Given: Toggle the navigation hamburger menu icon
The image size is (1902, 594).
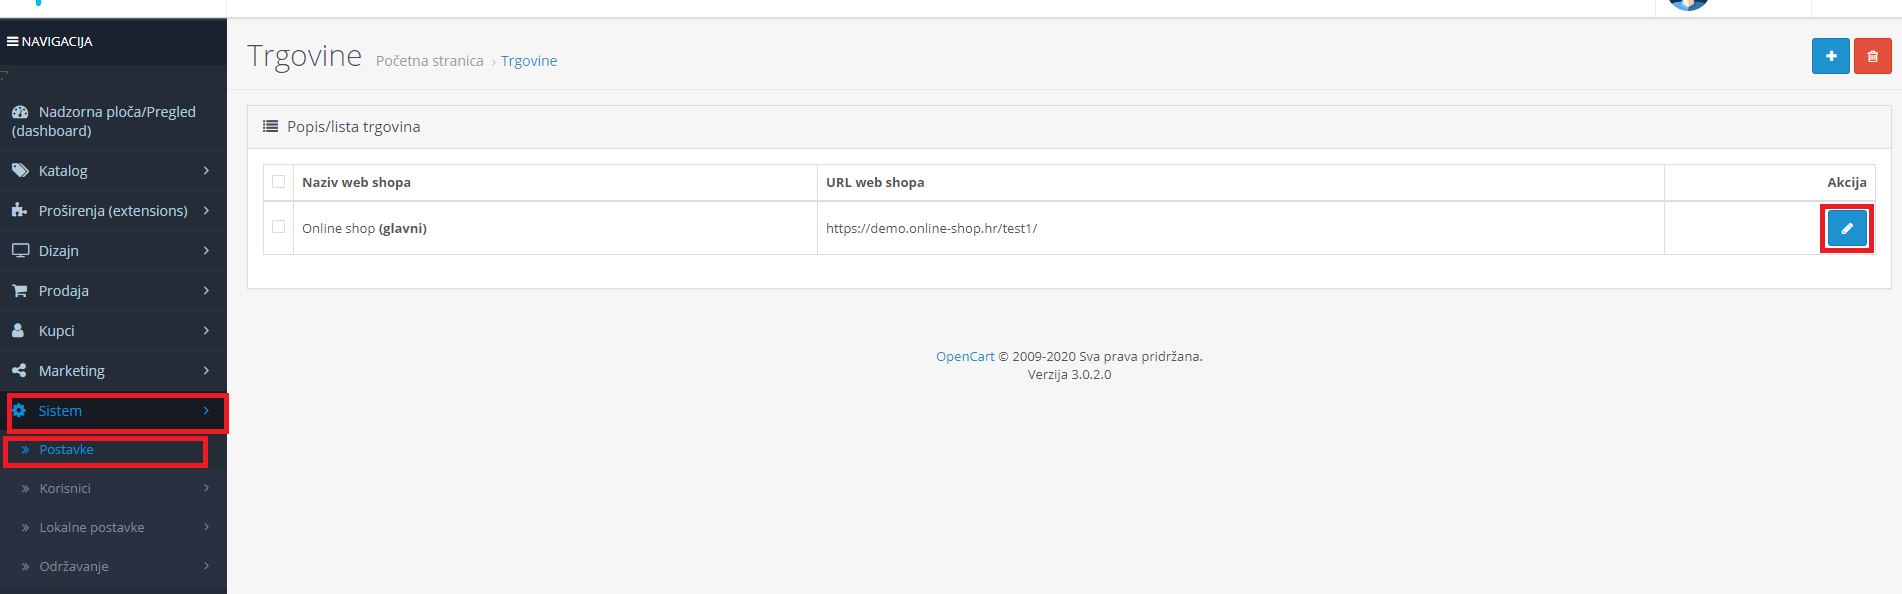Looking at the screenshot, I should coord(13,41).
